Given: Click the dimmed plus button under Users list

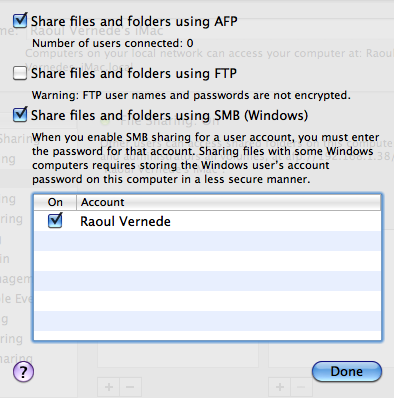Looking at the screenshot, I should (x=280, y=387).
